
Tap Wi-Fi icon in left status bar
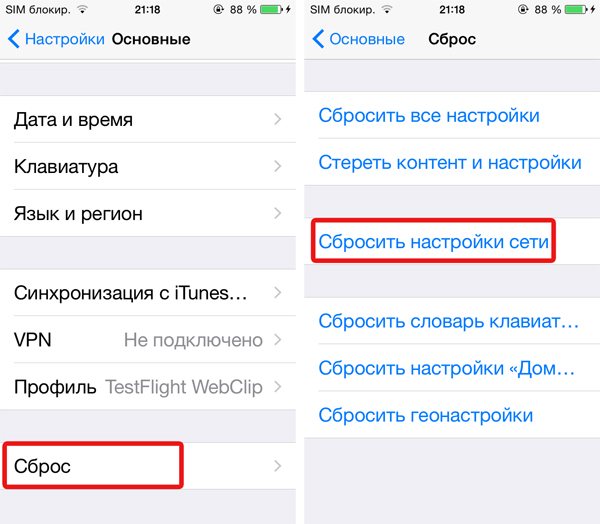[x=82, y=9]
